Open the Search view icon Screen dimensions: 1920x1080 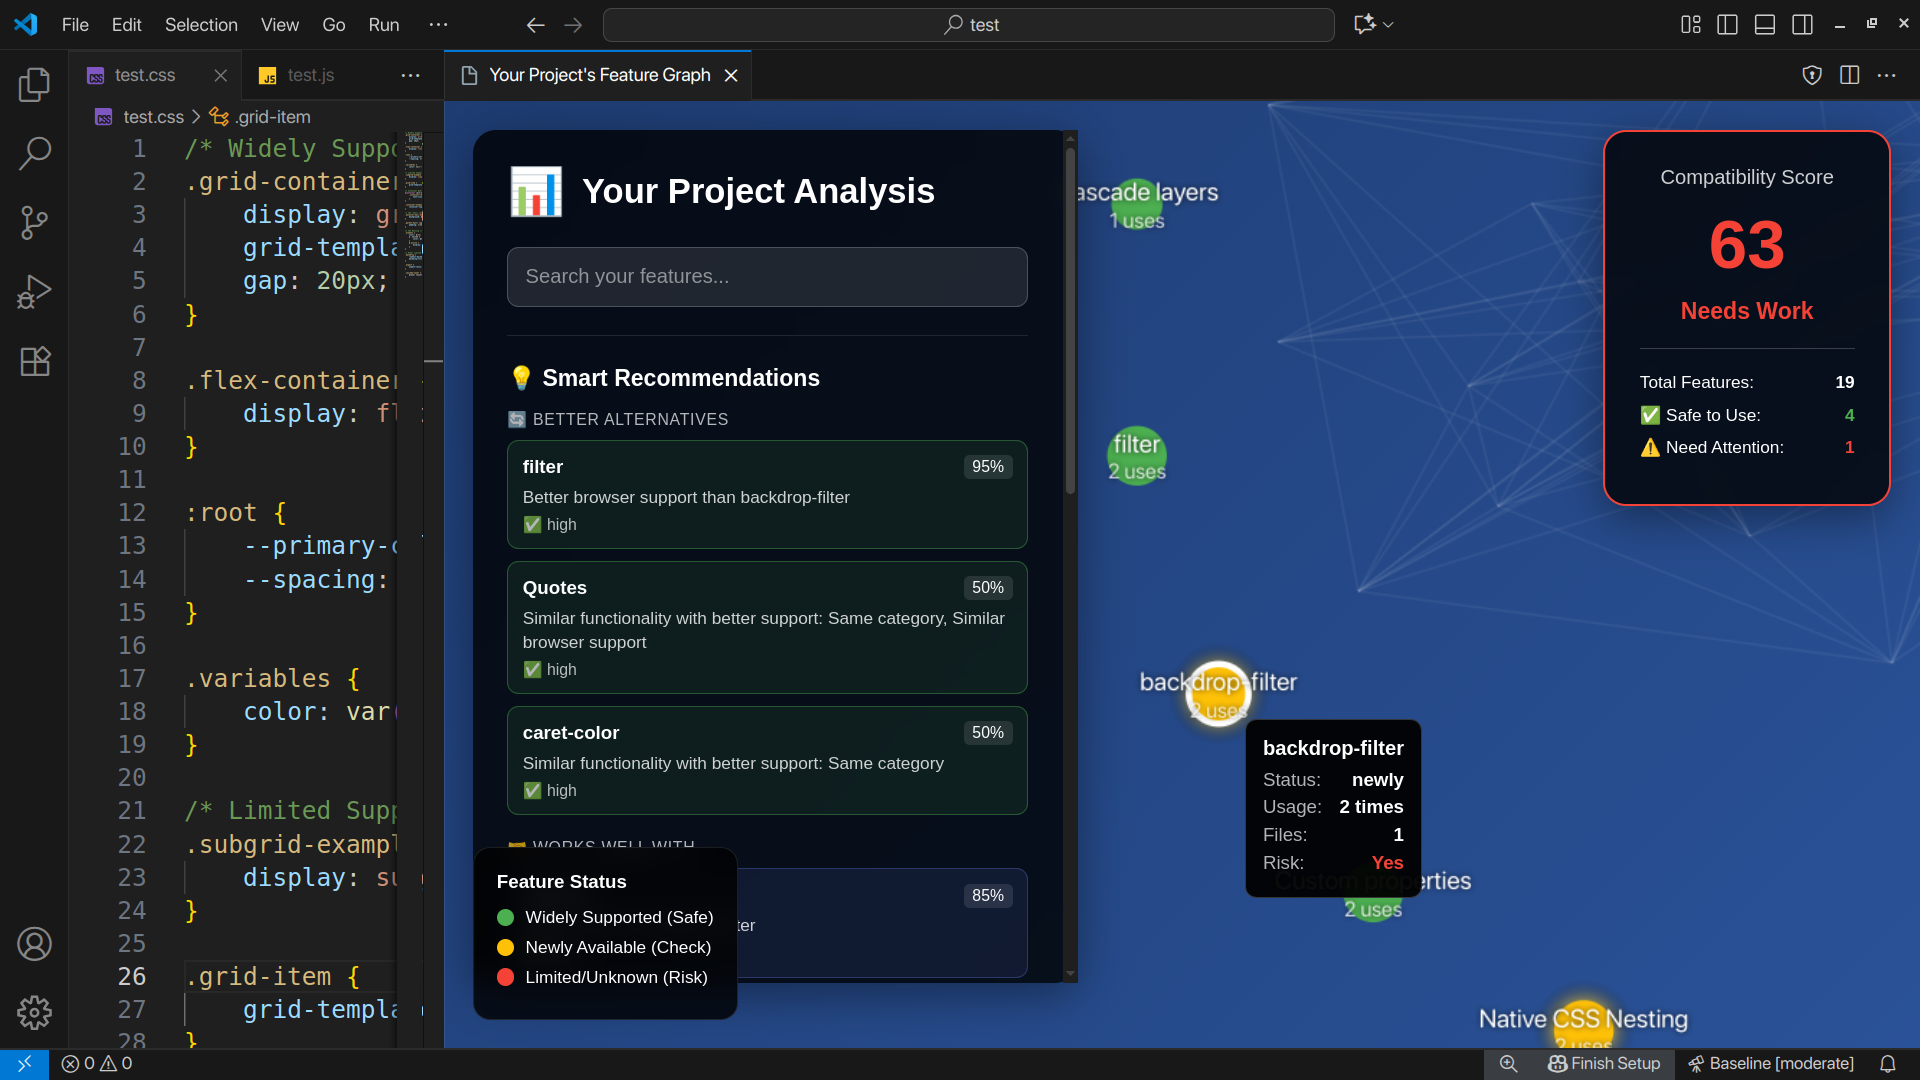click(34, 153)
